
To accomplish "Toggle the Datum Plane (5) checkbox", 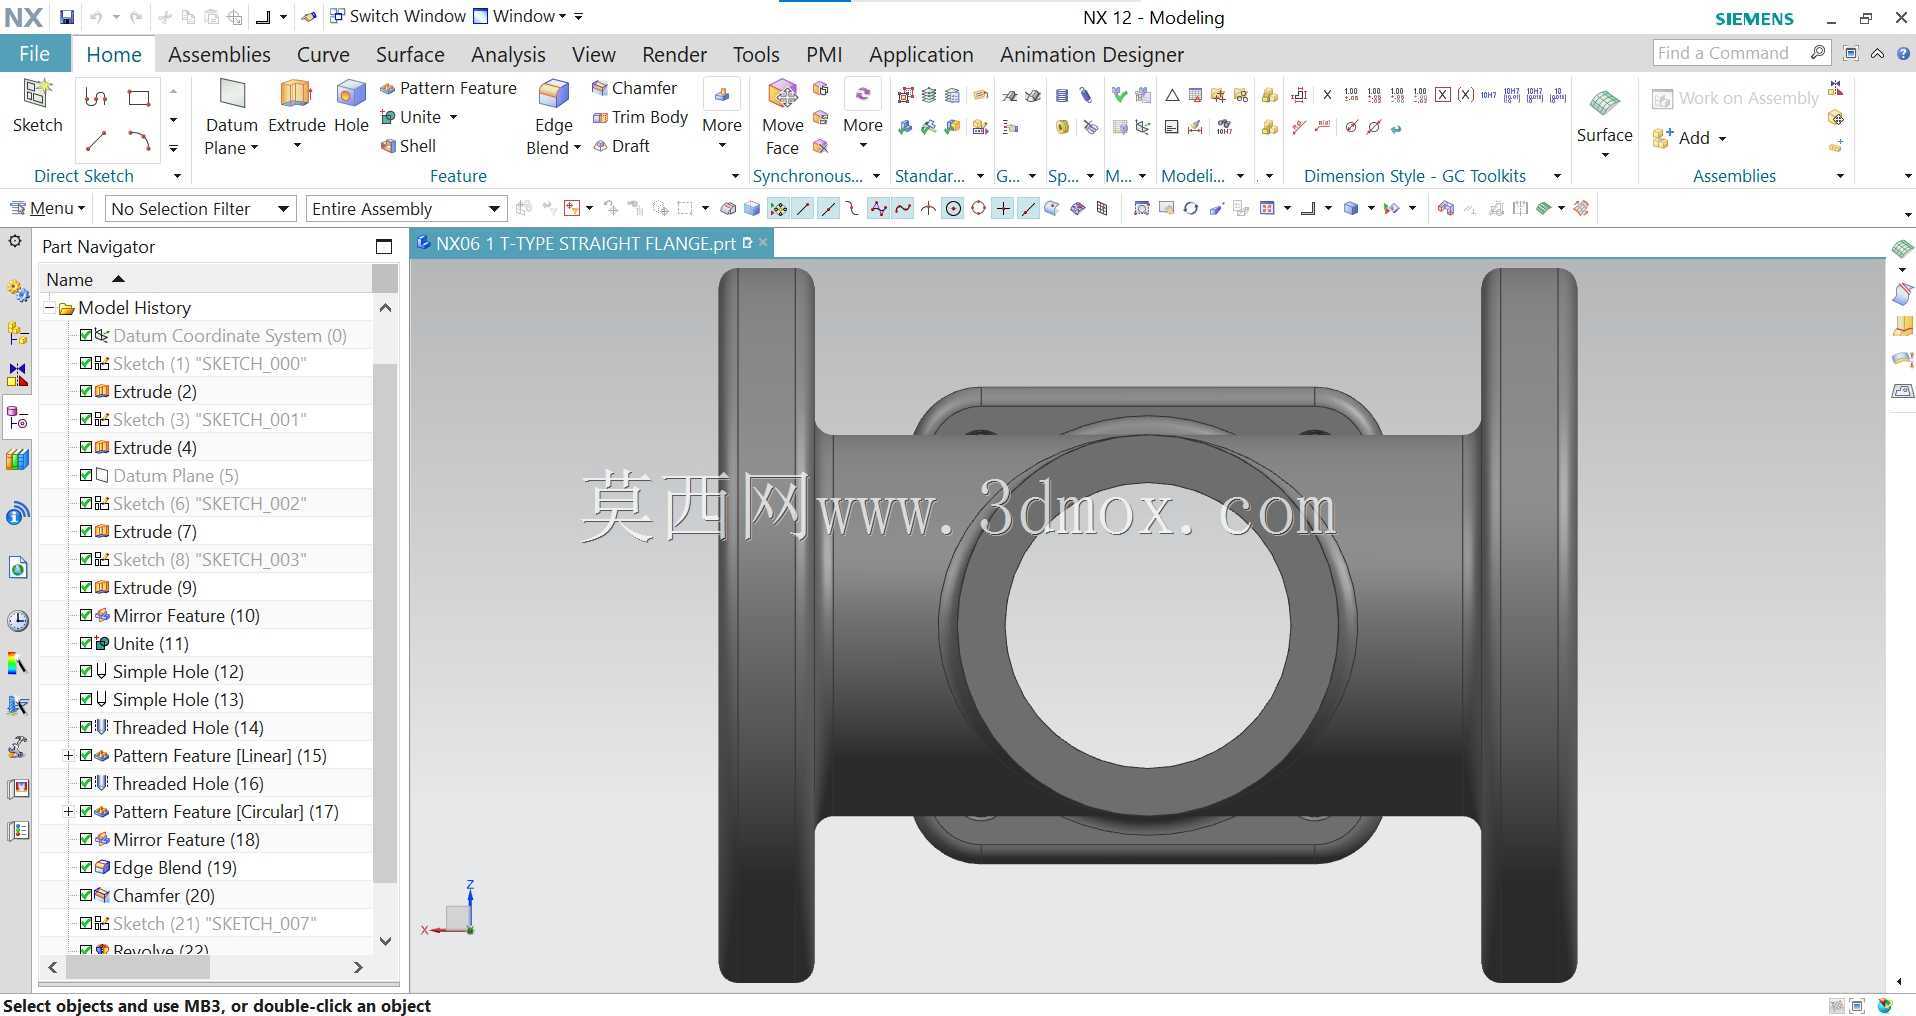I will point(86,475).
